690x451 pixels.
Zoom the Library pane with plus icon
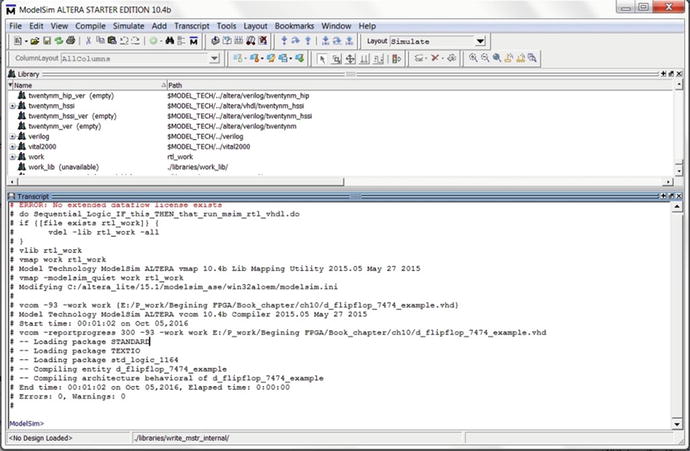[x=663, y=74]
